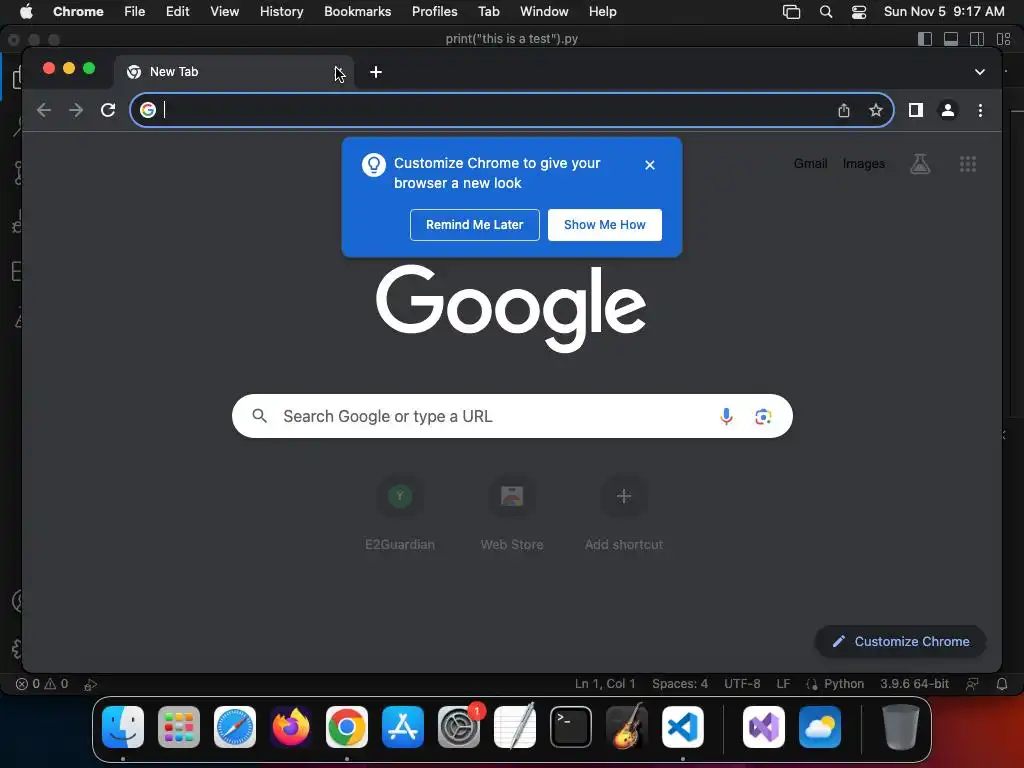Open Visual Studio Code from the Dock

pyautogui.click(x=682, y=727)
